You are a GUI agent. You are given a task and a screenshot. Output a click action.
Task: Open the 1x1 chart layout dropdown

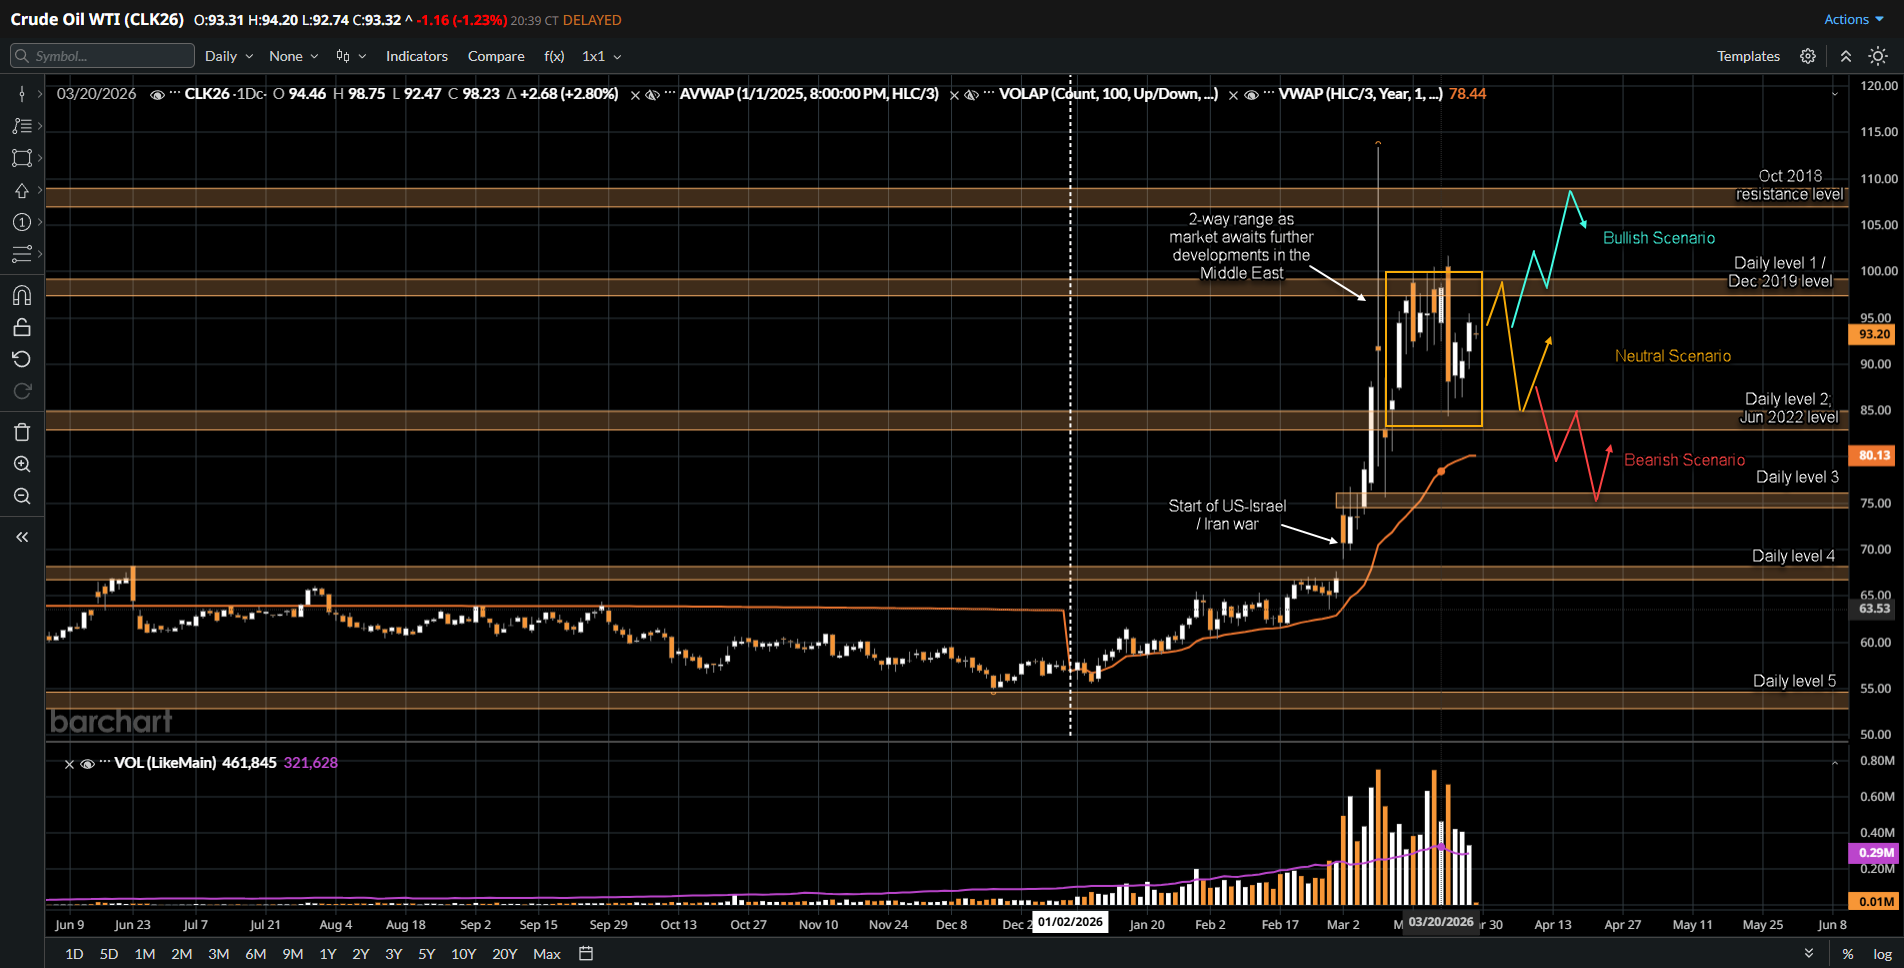tap(602, 56)
